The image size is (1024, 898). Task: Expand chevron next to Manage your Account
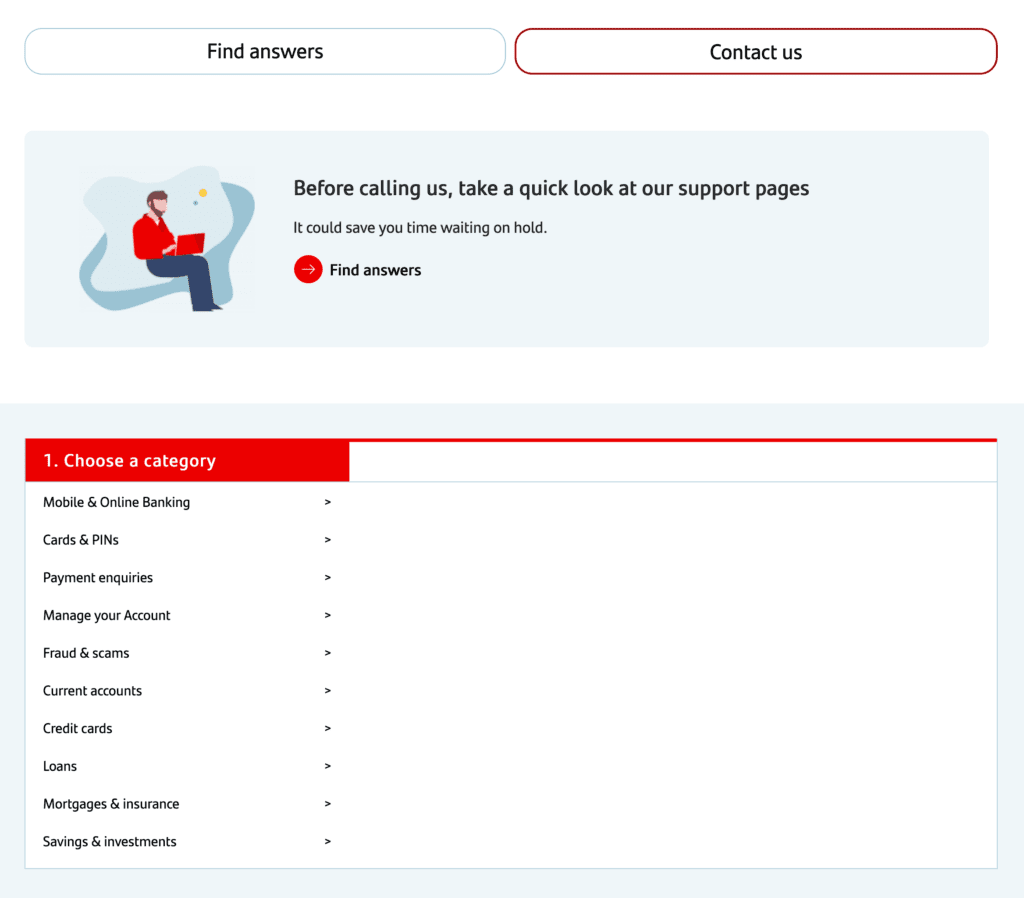[328, 615]
